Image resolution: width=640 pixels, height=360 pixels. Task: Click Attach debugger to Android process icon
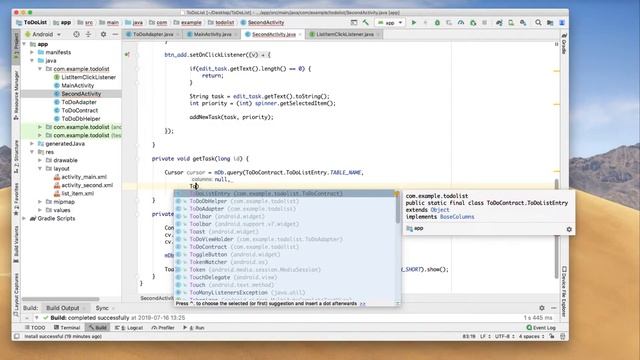pyautogui.click(x=473, y=23)
